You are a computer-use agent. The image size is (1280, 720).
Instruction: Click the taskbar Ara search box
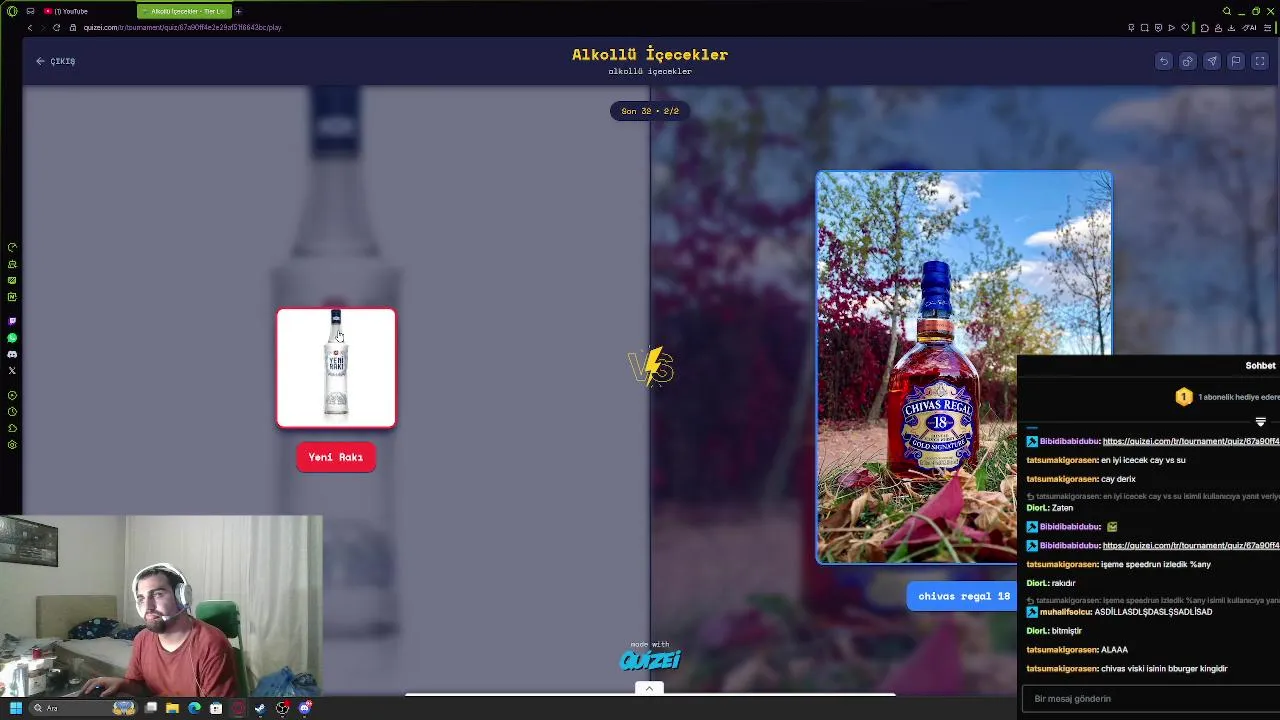pyautogui.click(x=84, y=708)
